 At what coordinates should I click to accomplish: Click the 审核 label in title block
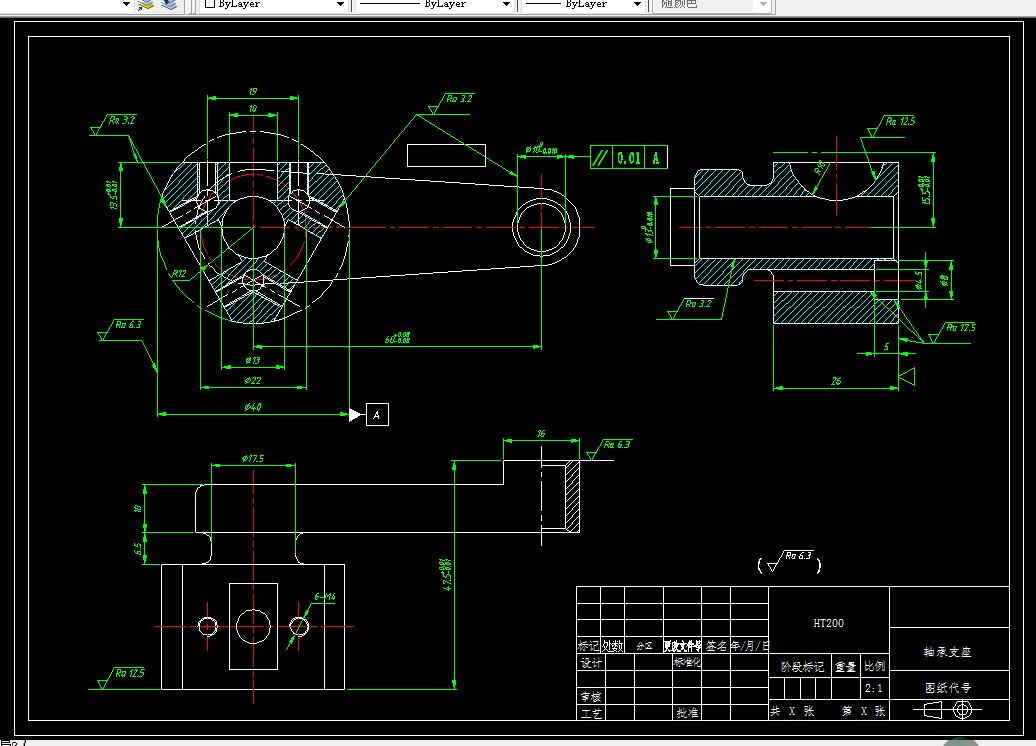click(x=591, y=696)
